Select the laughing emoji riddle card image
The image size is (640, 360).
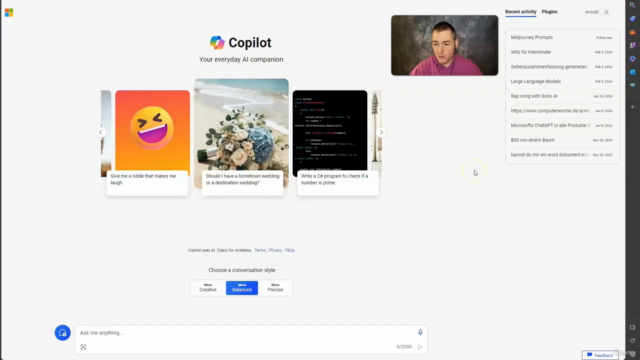(152, 131)
